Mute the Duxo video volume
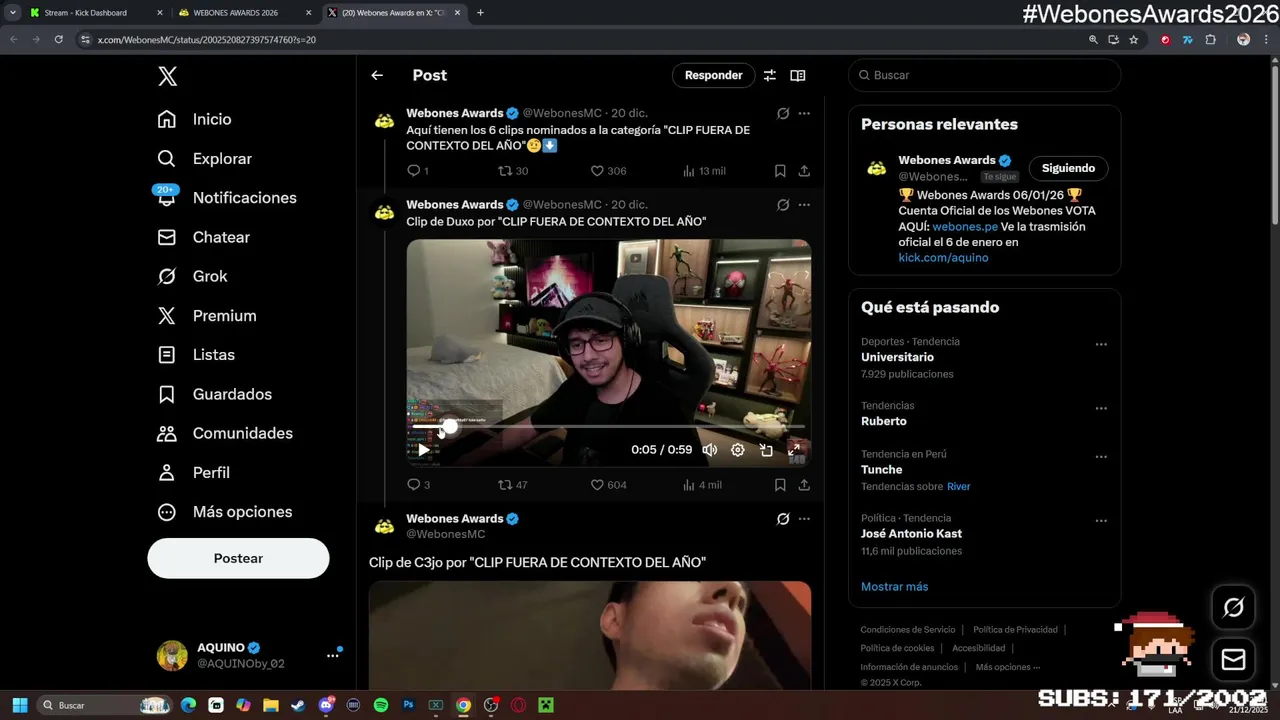Screen dimensions: 1280x720 [709, 450]
